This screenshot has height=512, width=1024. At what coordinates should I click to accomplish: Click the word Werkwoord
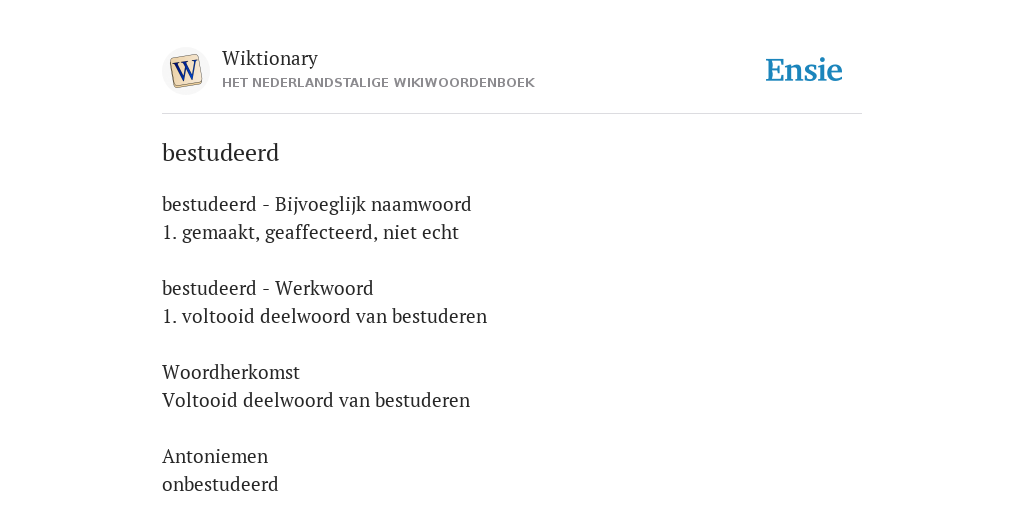point(324,288)
